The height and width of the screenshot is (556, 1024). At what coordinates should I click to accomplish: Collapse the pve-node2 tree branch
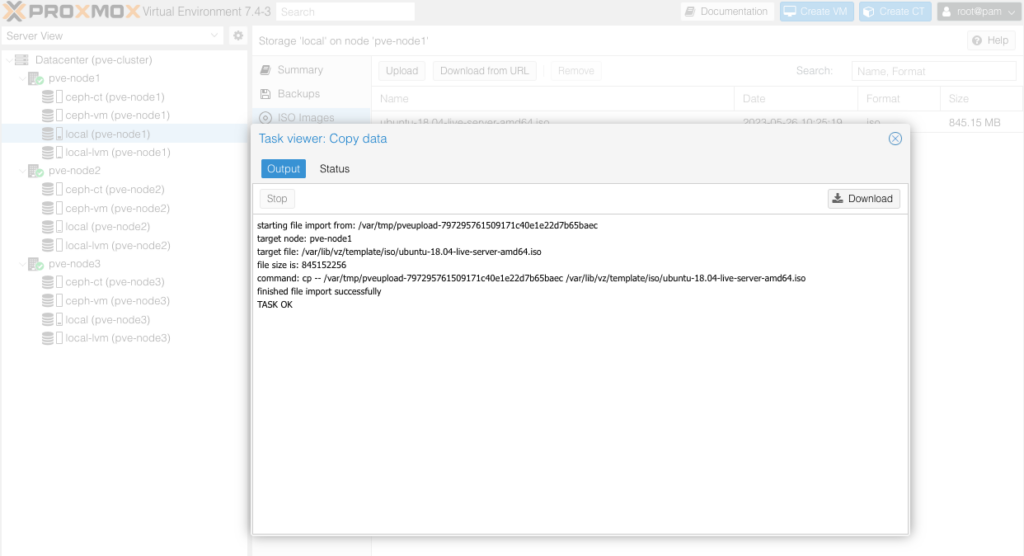click(x=22, y=171)
